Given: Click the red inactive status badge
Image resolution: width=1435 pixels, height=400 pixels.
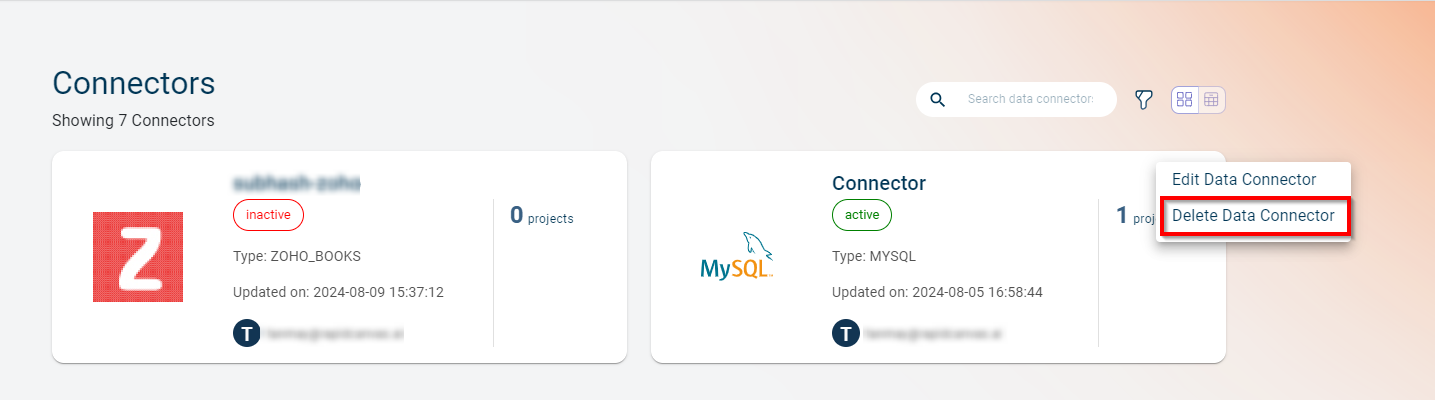Looking at the screenshot, I should point(268,215).
